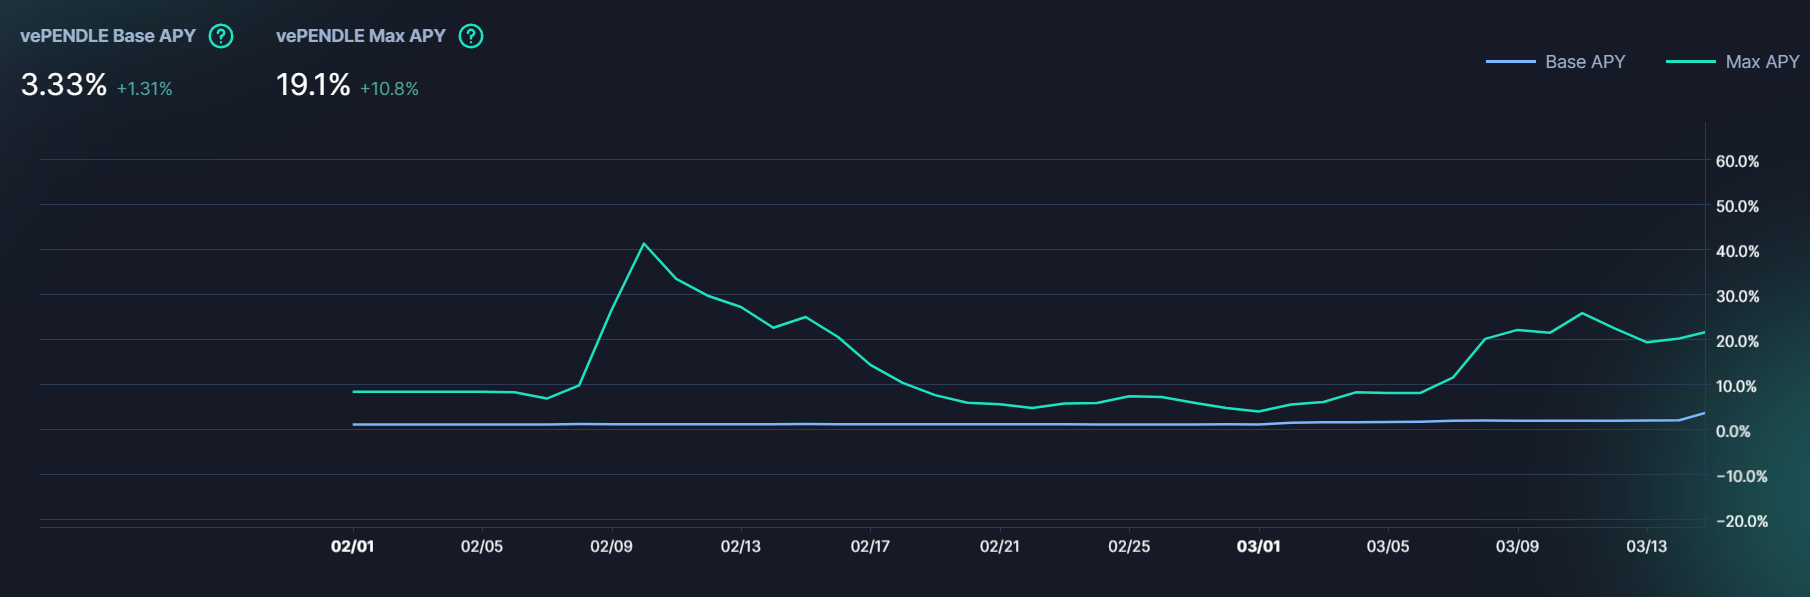1810x597 pixels.
Task: Click the 0.0% y-axis label
Action: (1733, 431)
